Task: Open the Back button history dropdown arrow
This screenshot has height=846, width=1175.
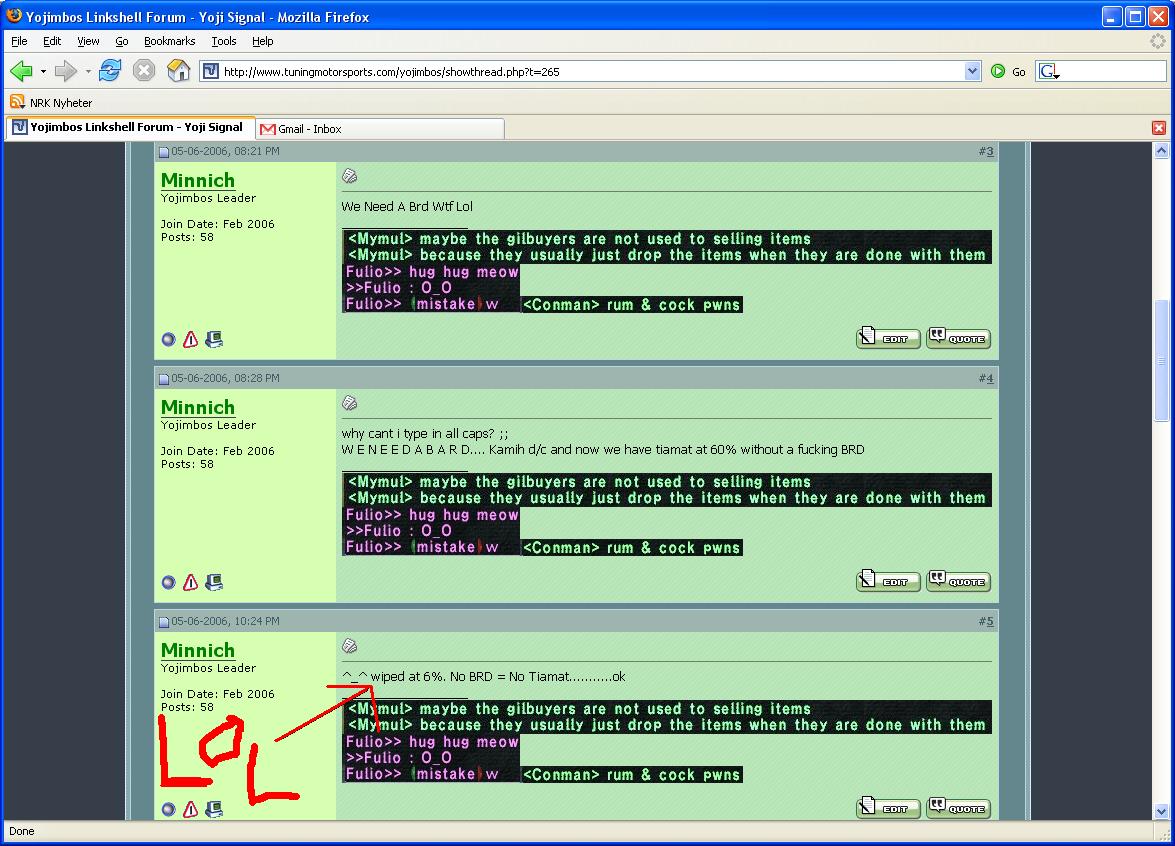Action: coord(43,71)
